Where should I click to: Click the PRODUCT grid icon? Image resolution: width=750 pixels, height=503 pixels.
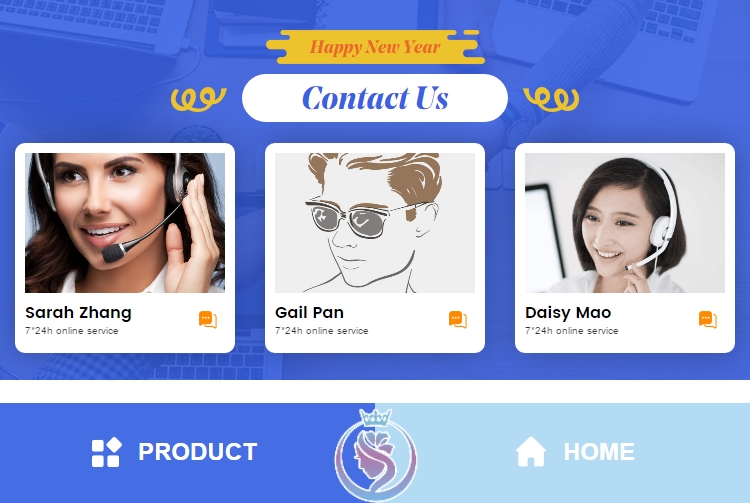coord(107,452)
